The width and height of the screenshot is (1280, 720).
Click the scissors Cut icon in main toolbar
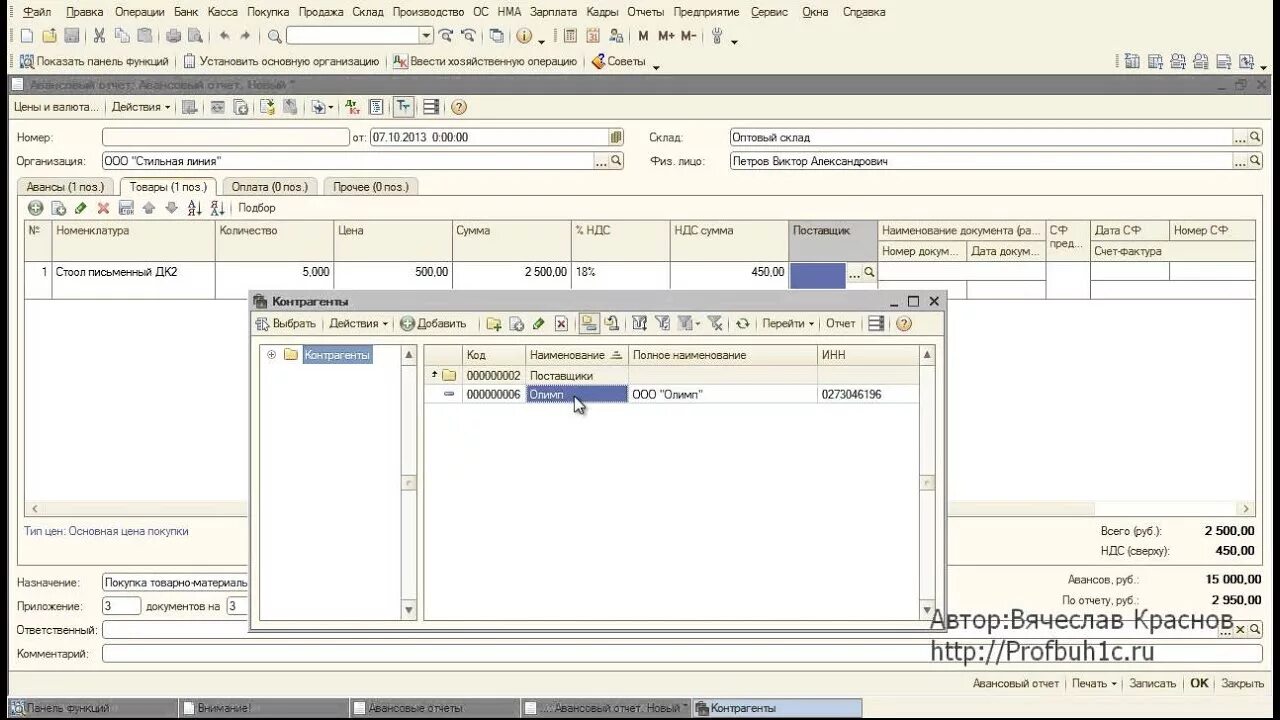click(x=99, y=36)
